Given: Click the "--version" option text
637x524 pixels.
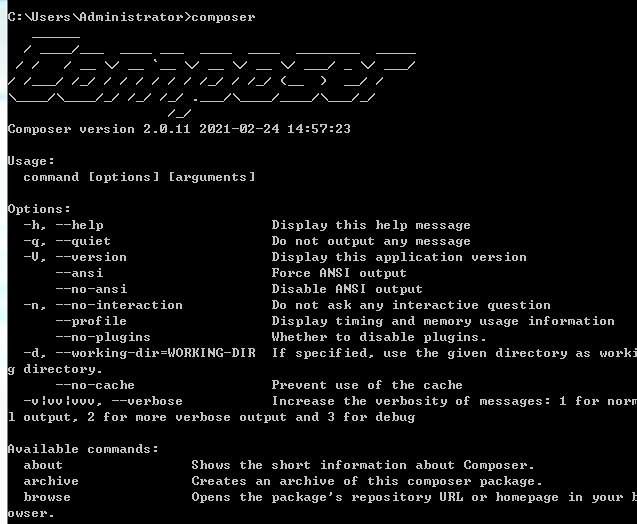Looking at the screenshot, I should coord(91,257).
